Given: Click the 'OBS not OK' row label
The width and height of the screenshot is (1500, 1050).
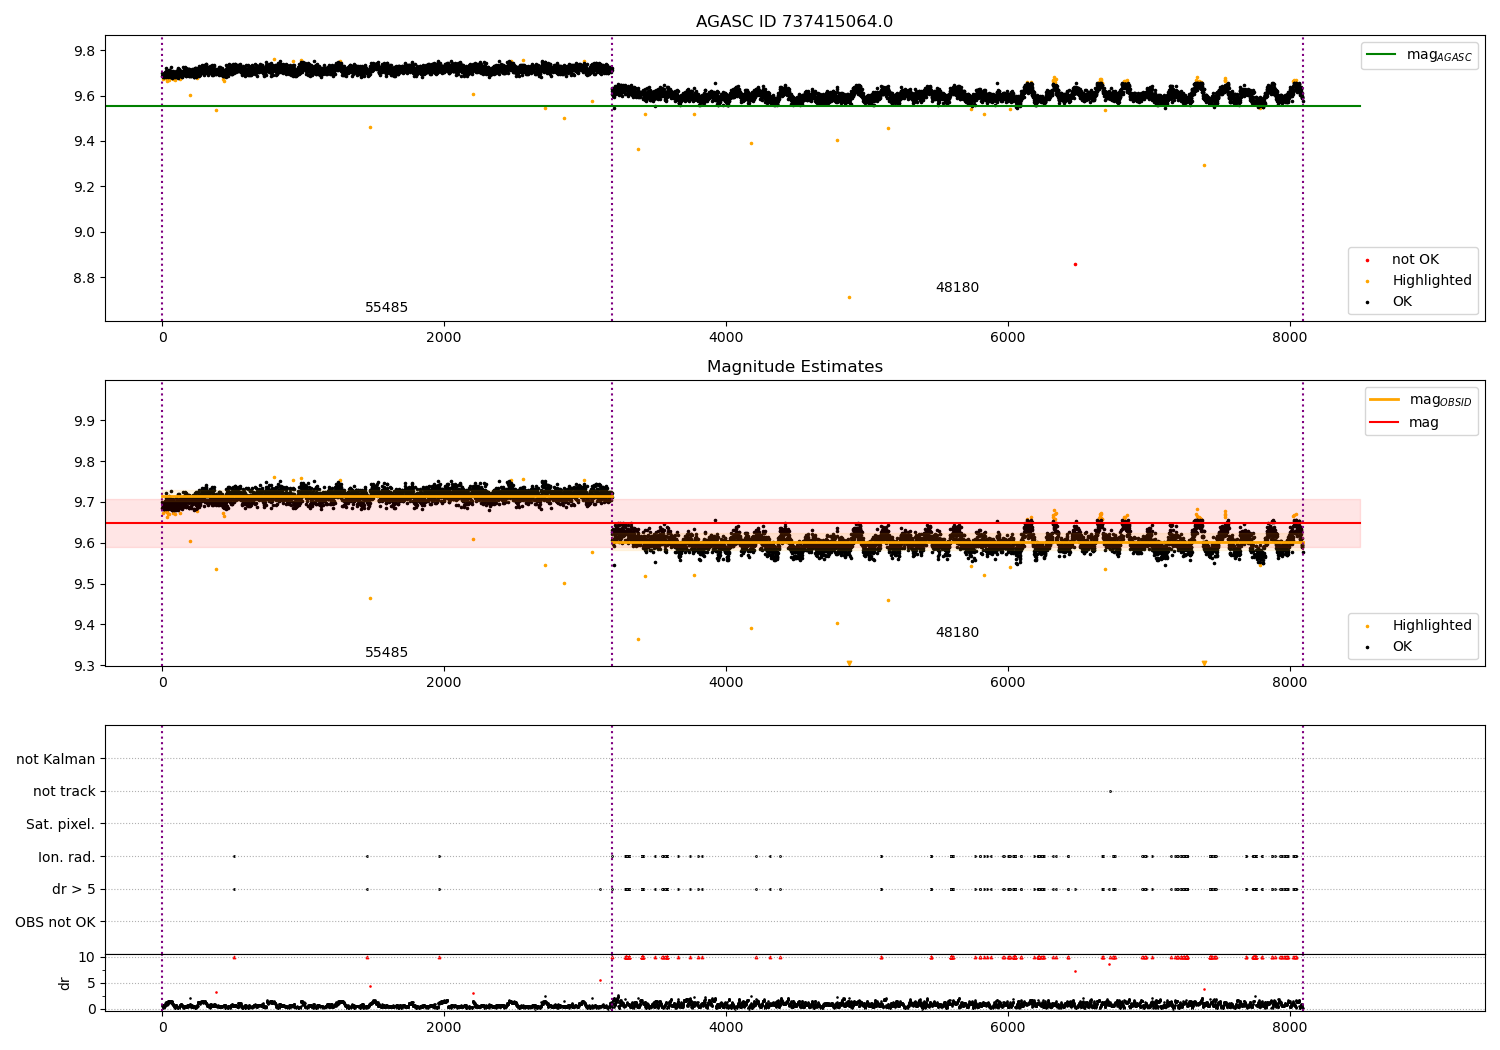Looking at the screenshot, I should click(x=55, y=923).
